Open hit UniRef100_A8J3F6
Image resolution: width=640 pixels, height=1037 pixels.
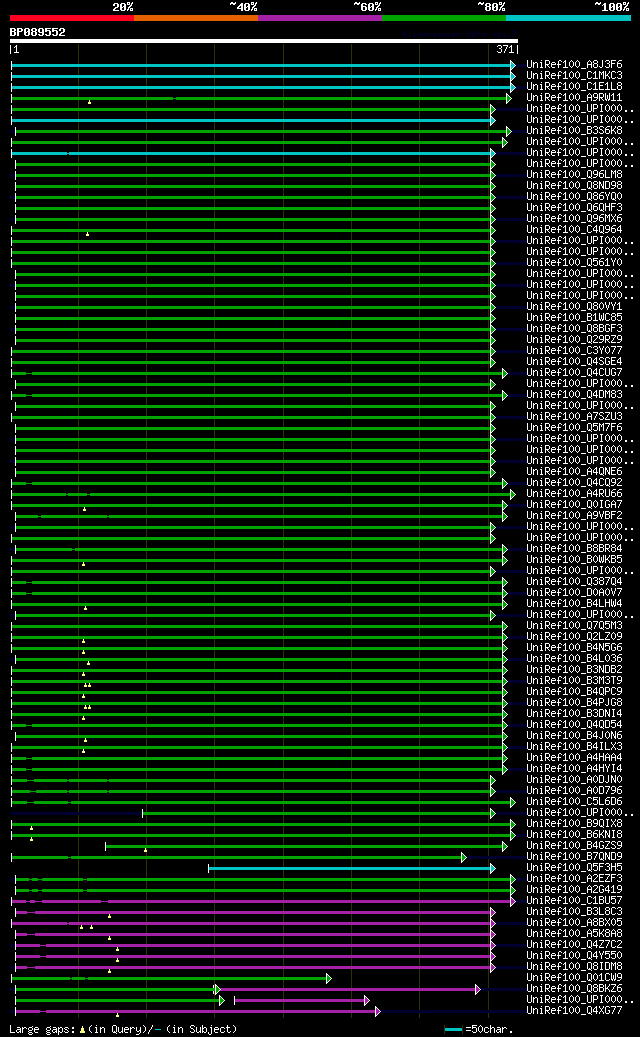[x=574, y=65]
